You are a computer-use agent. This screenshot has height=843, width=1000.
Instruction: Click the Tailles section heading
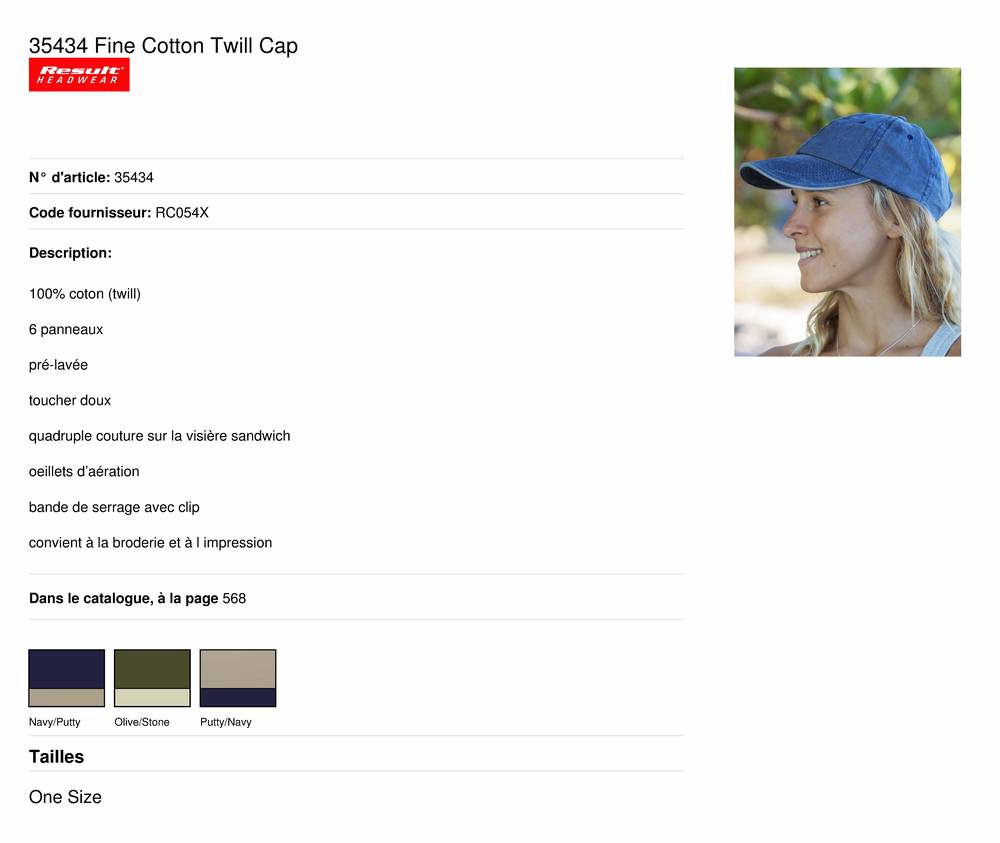56,756
